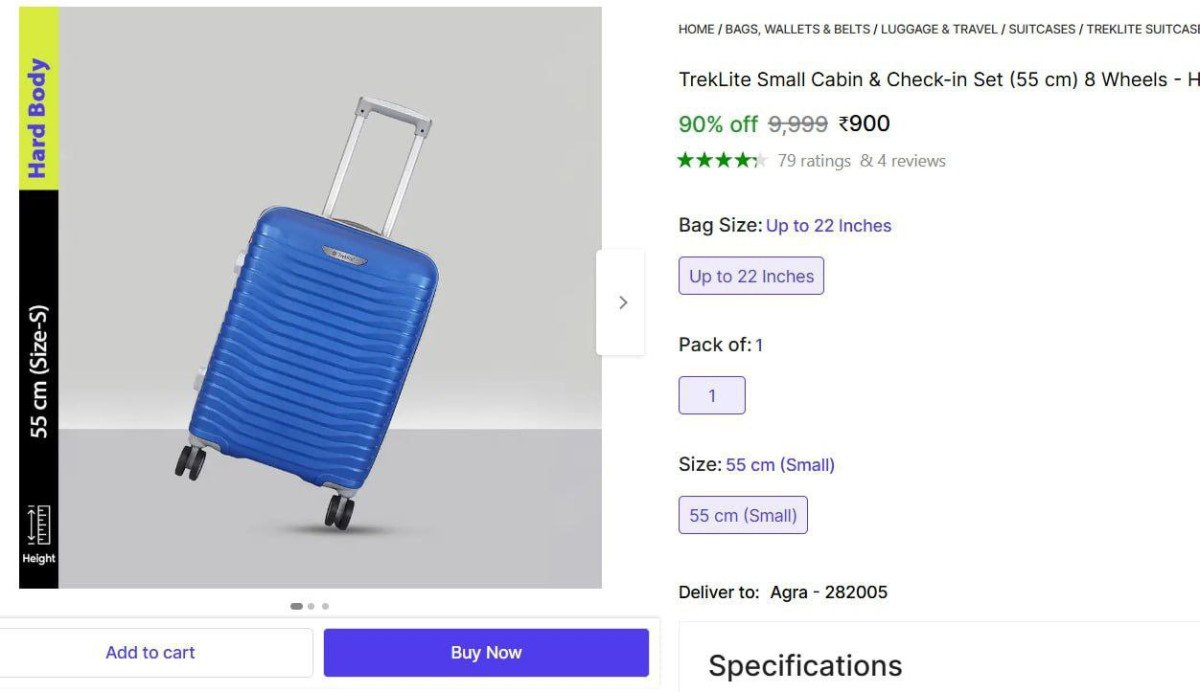
Task: Click Buy Now
Action: tap(486, 652)
